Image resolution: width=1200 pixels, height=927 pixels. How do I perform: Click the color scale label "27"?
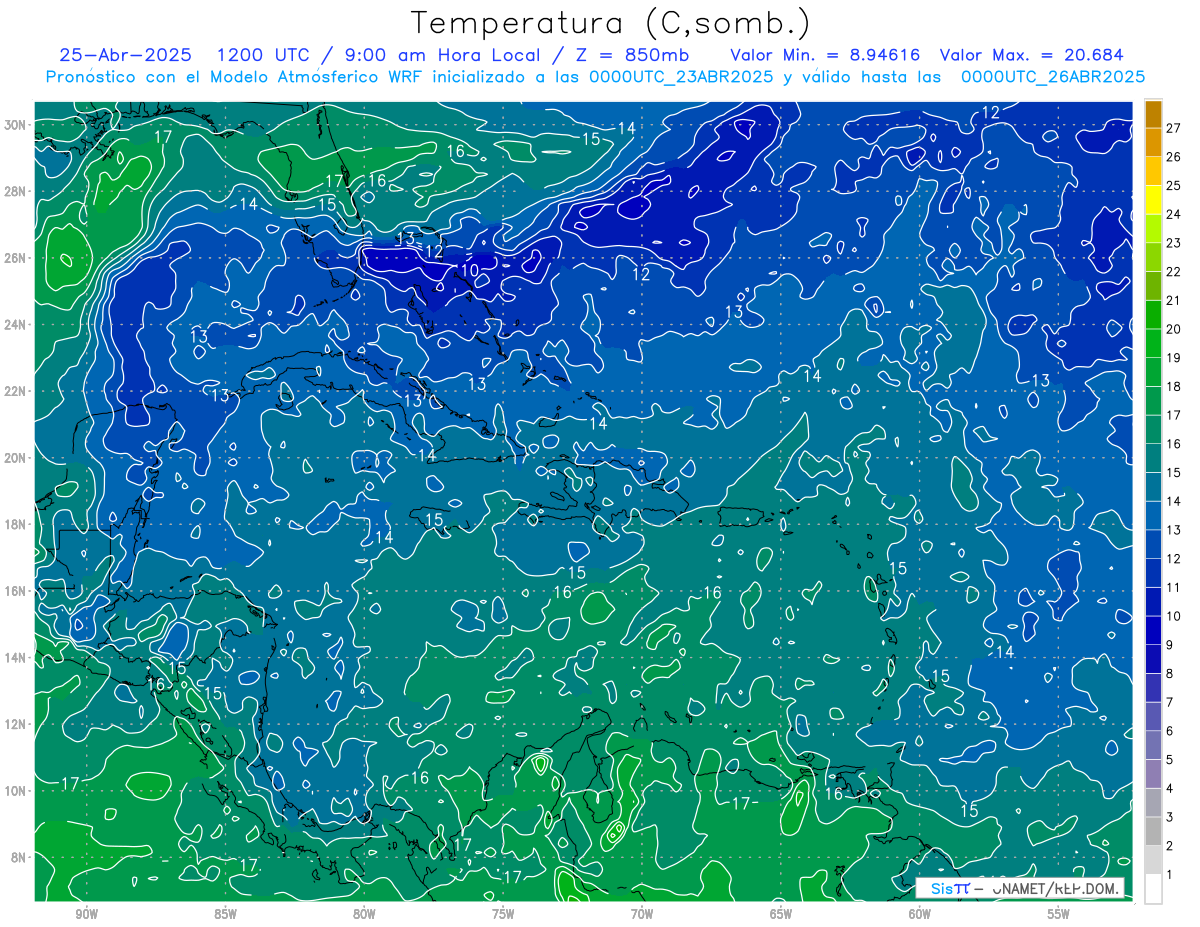pyautogui.click(x=1174, y=127)
